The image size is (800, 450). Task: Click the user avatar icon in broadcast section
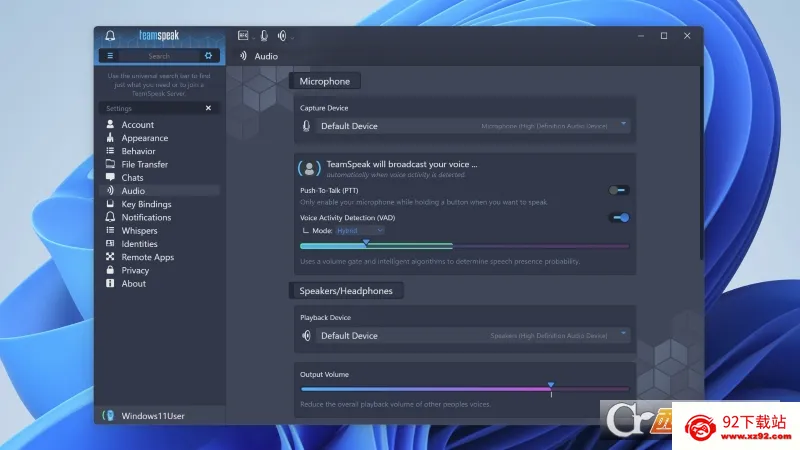[x=309, y=168]
